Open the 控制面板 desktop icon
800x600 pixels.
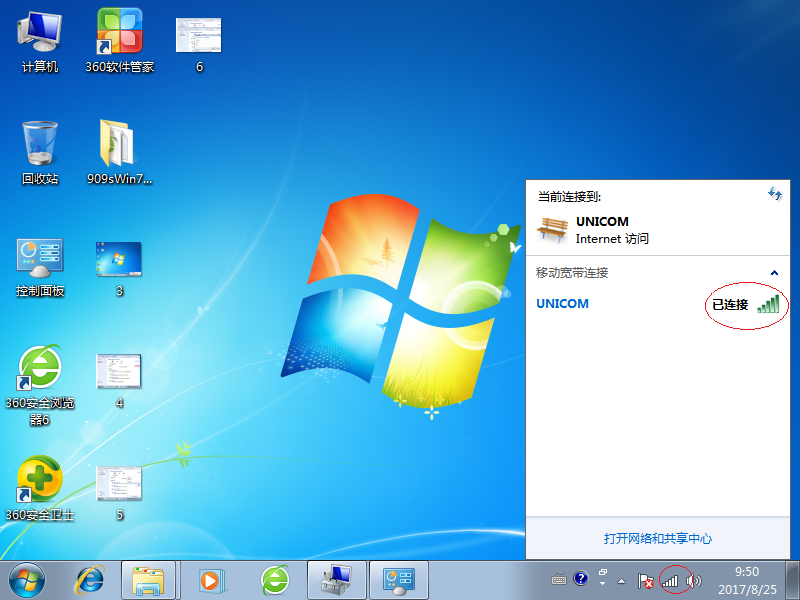(x=40, y=266)
